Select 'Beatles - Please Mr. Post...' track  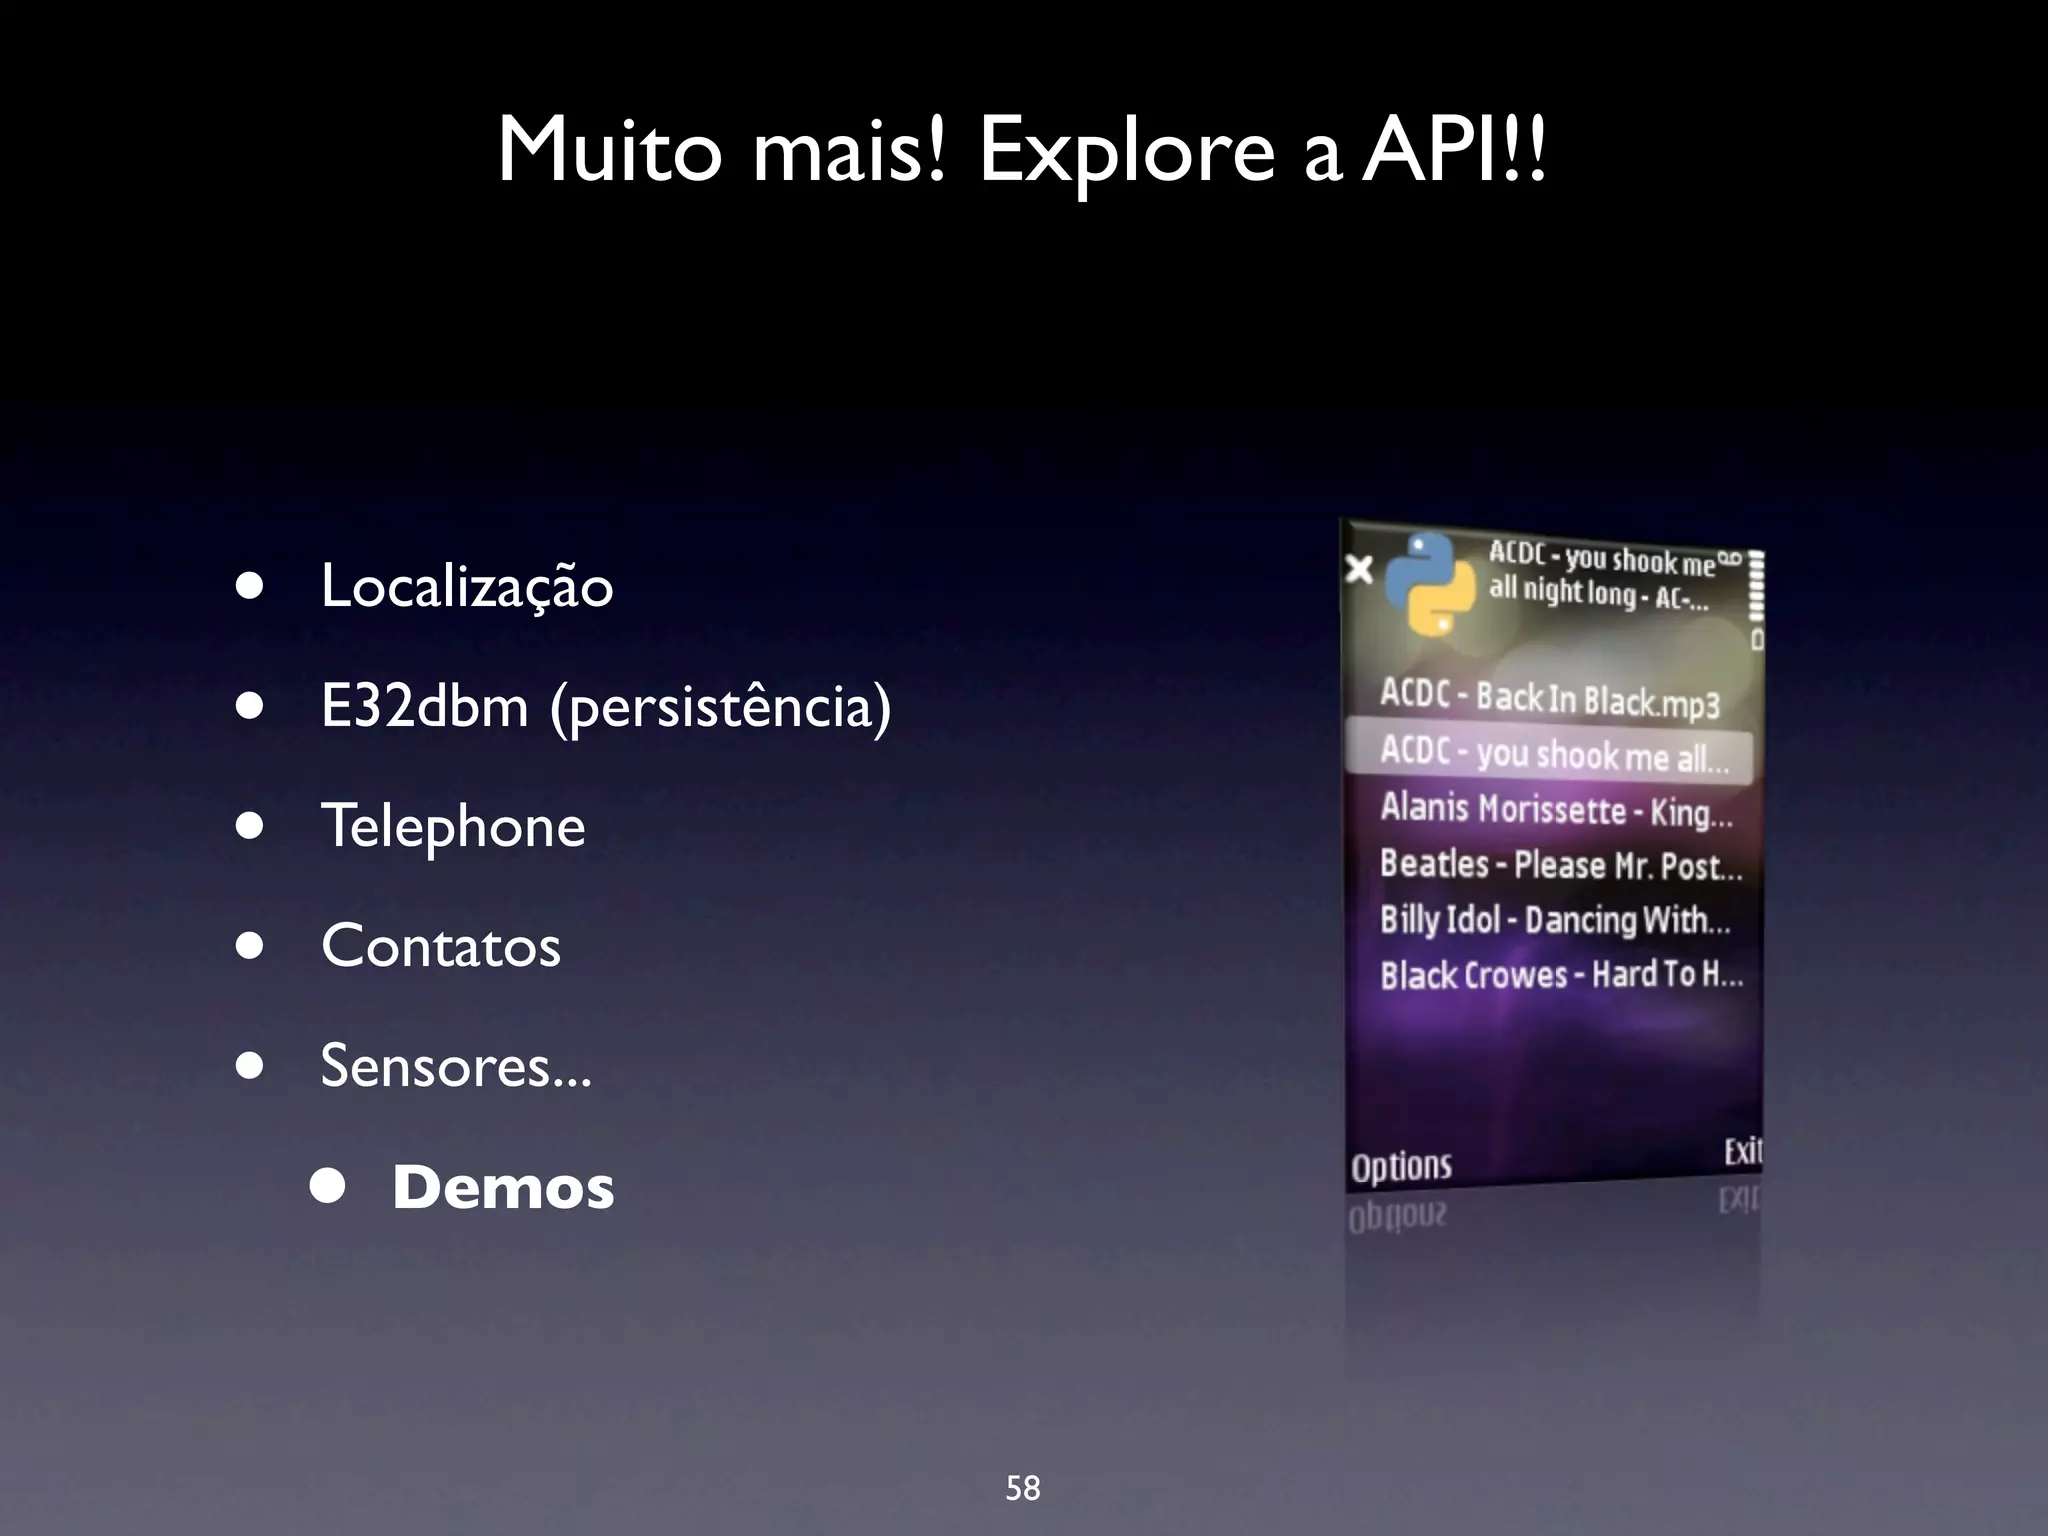pyautogui.click(x=1560, y=864)
